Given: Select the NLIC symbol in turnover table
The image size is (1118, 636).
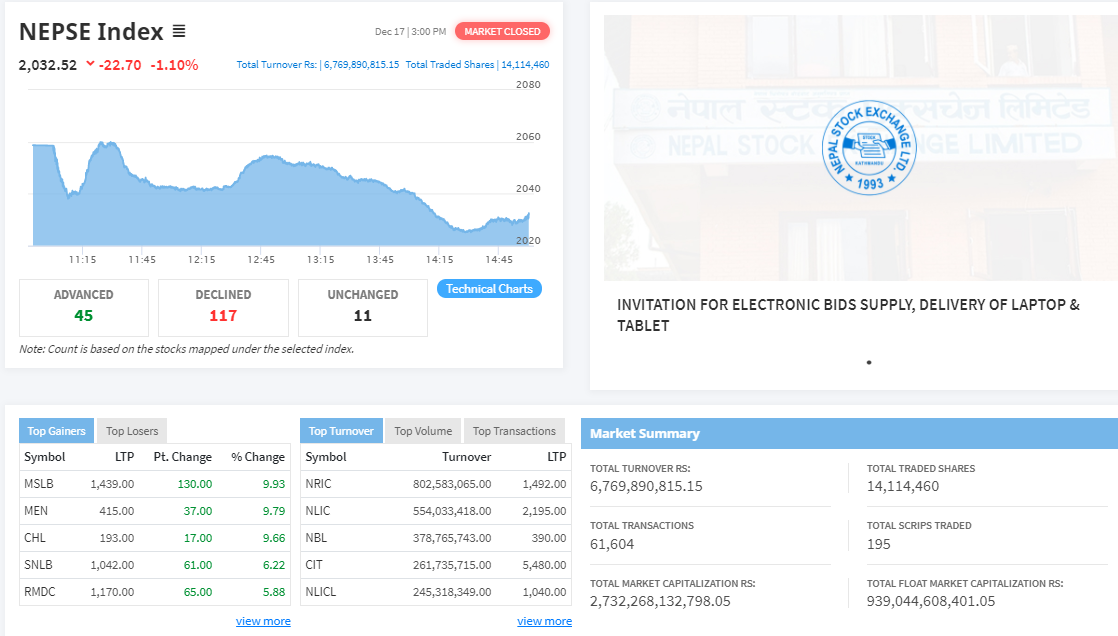Looking at the screenshot, I should coord(317,511).
